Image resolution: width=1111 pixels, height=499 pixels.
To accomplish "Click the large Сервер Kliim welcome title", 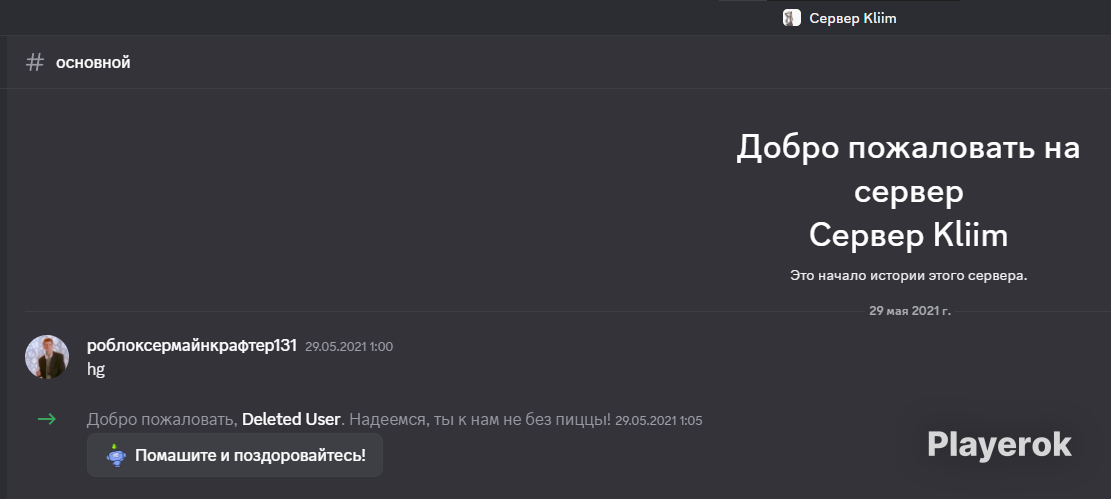I will click(908, 235).
